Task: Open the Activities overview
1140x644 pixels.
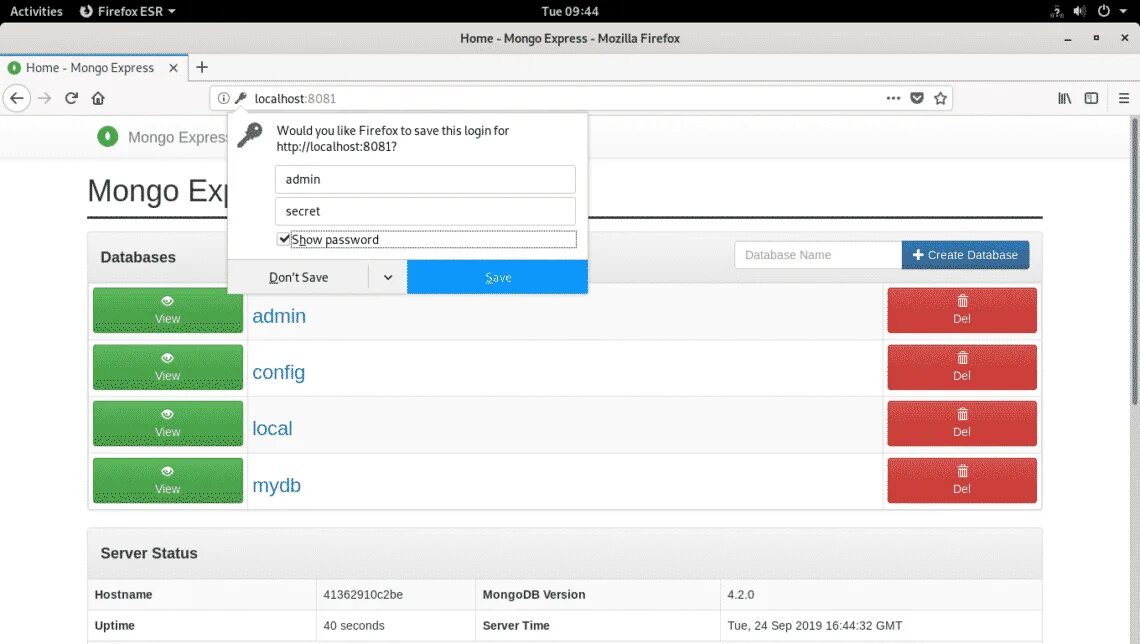Action: pos(36,11)
